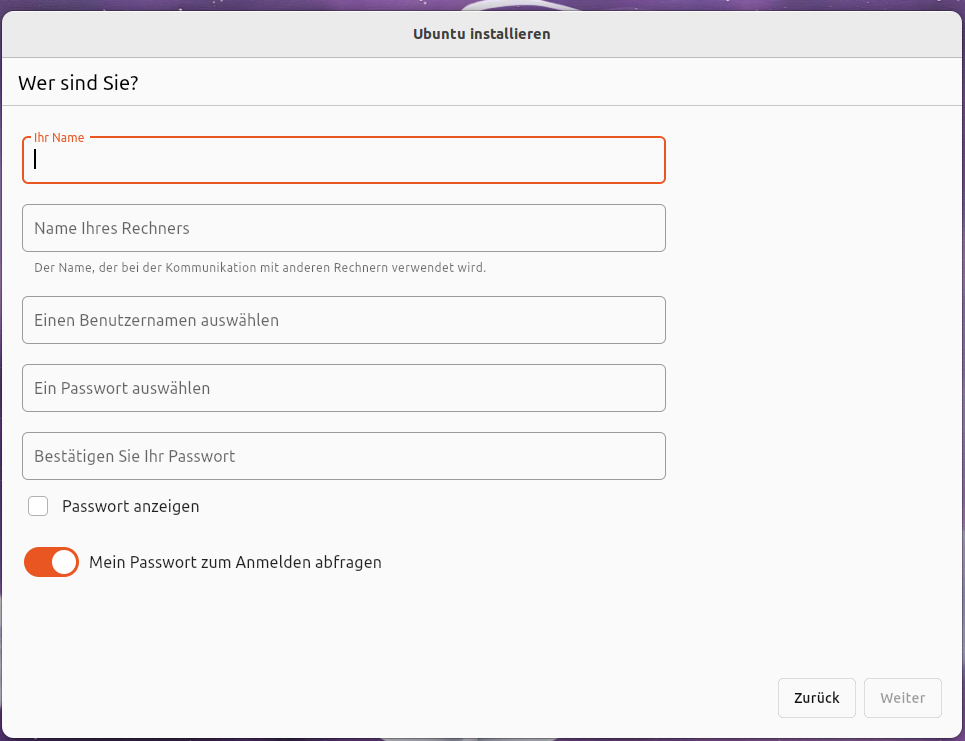
Task: Click the 'Ubuntu installieren' title bar
Action: (x=481, y=34)
